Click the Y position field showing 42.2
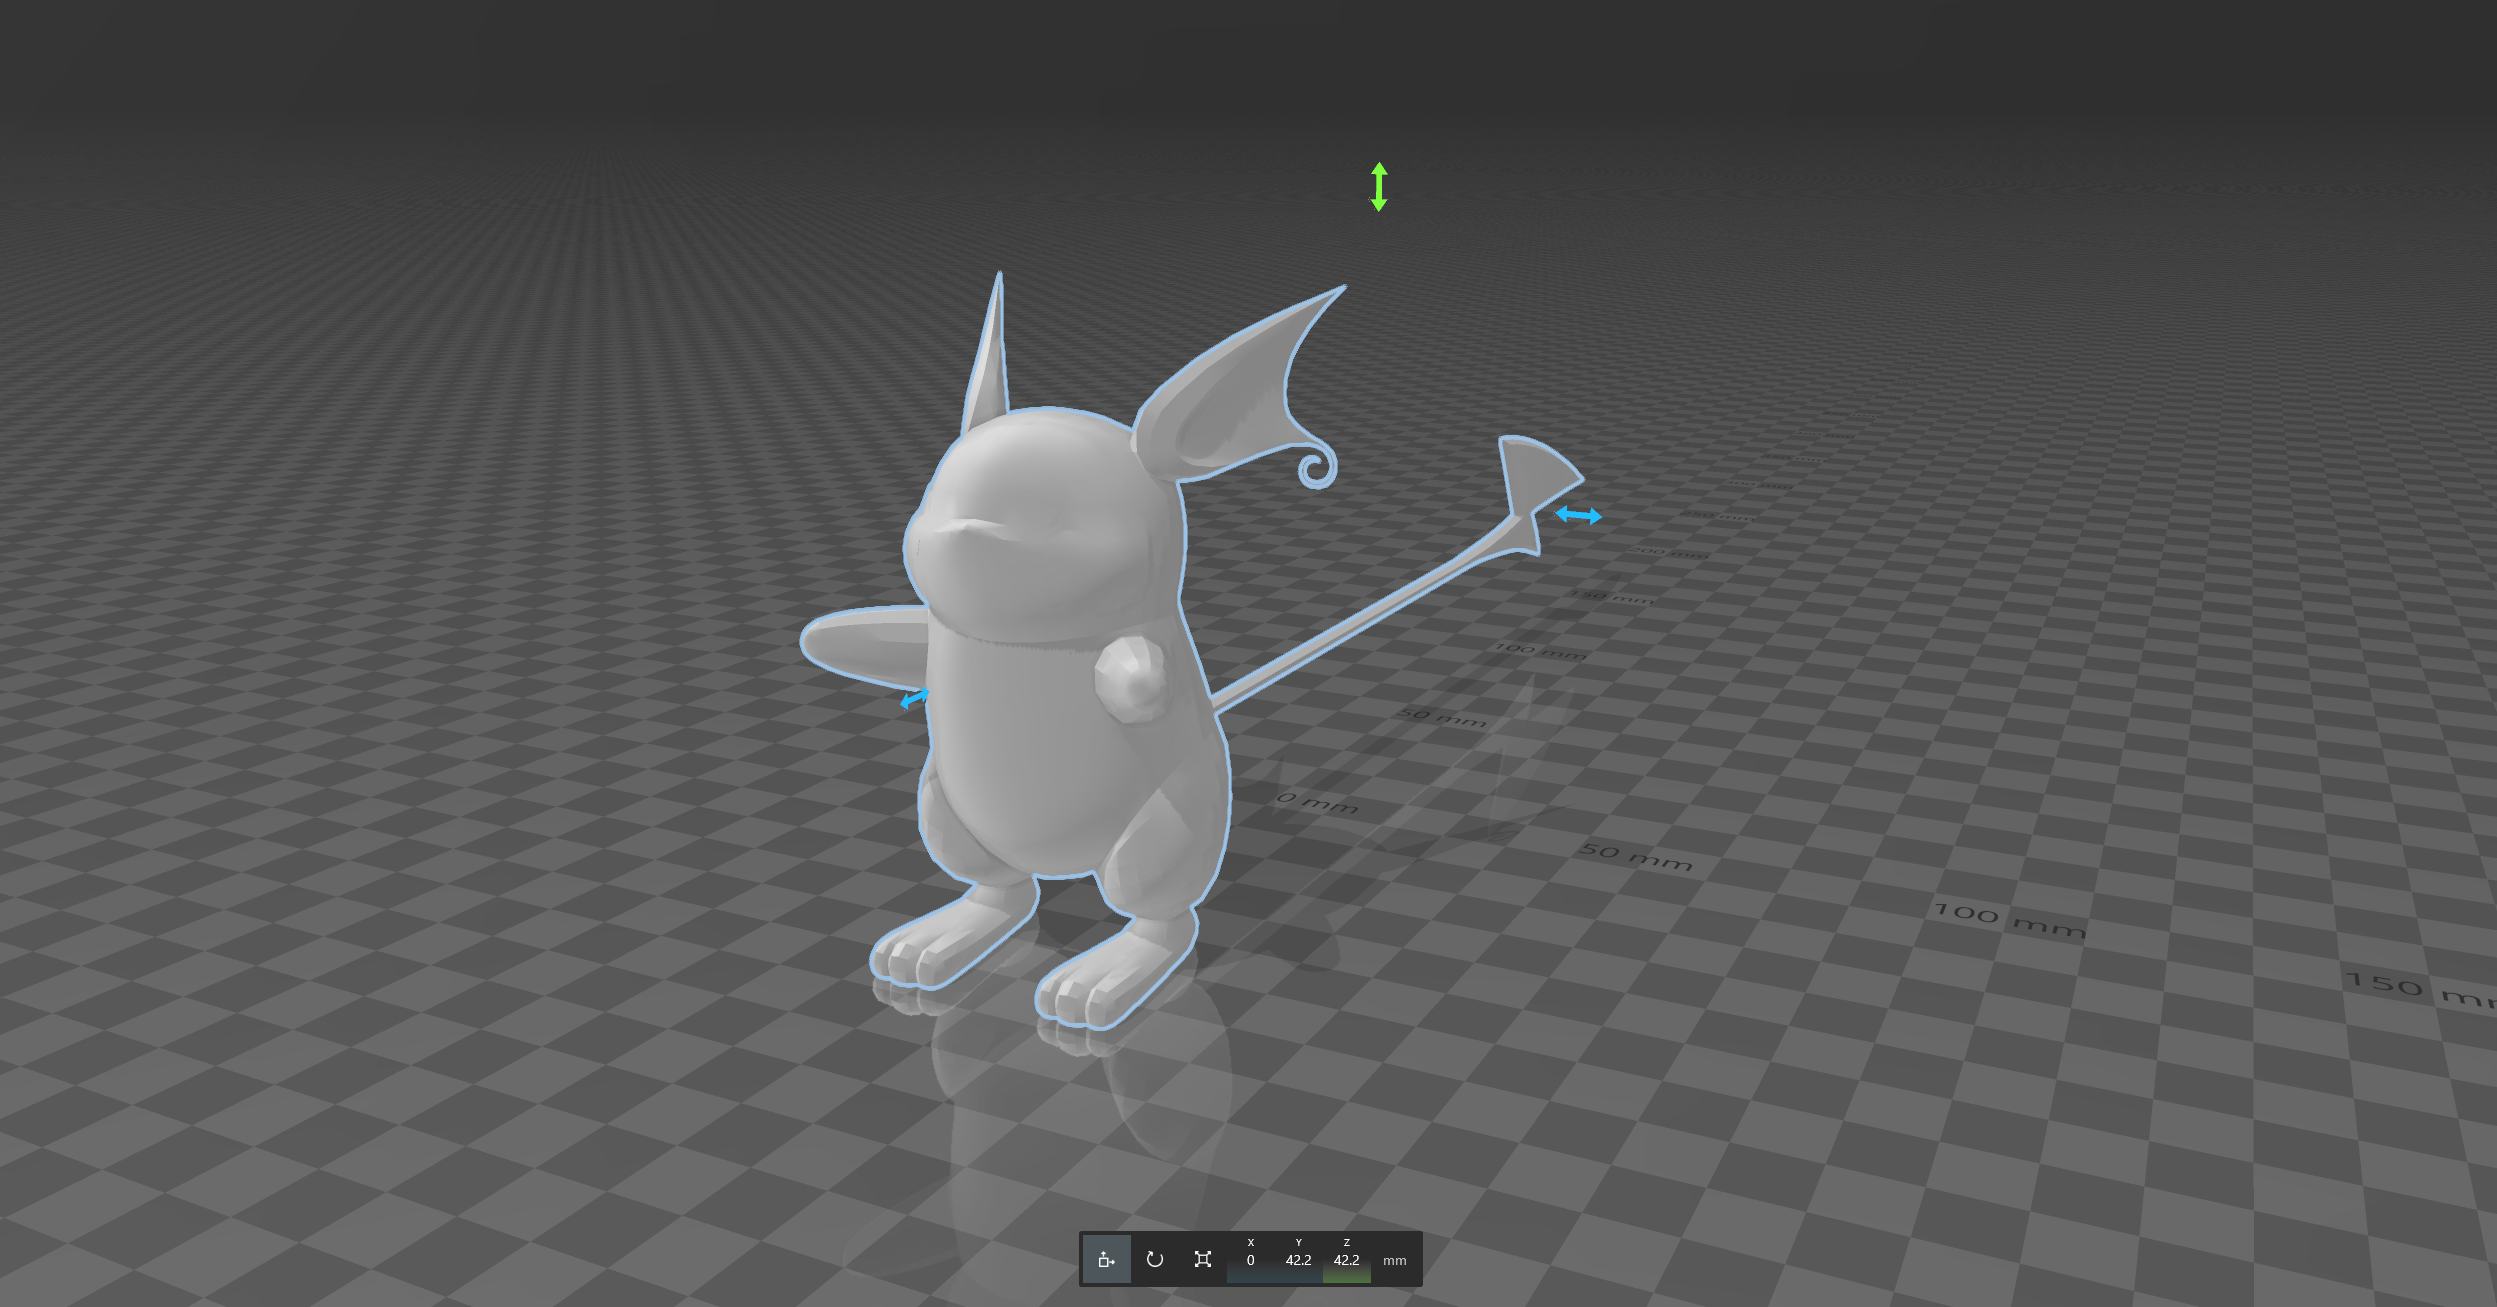The height and width of the screenshot is (1307, 2497). click(x=1298, y=1259)
